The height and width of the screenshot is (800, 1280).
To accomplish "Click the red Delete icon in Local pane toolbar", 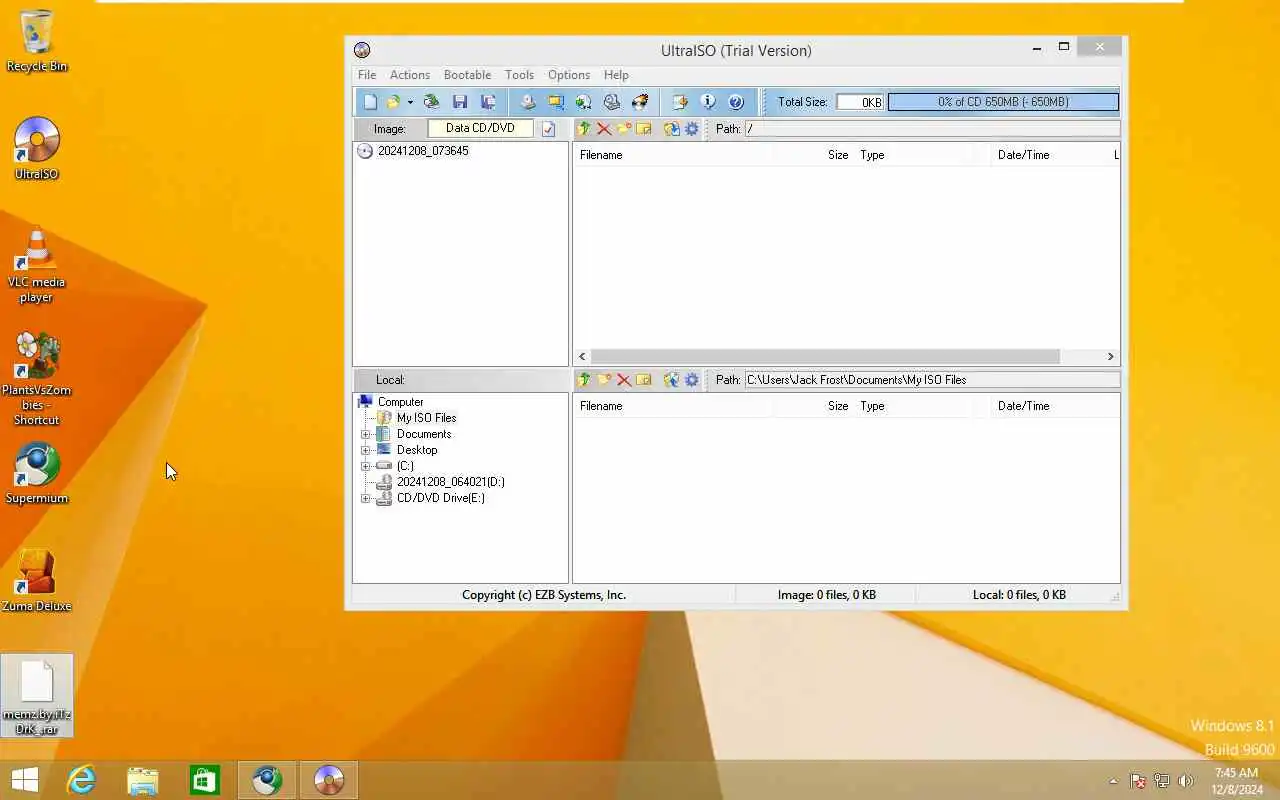I will click(x=624, y=380).
